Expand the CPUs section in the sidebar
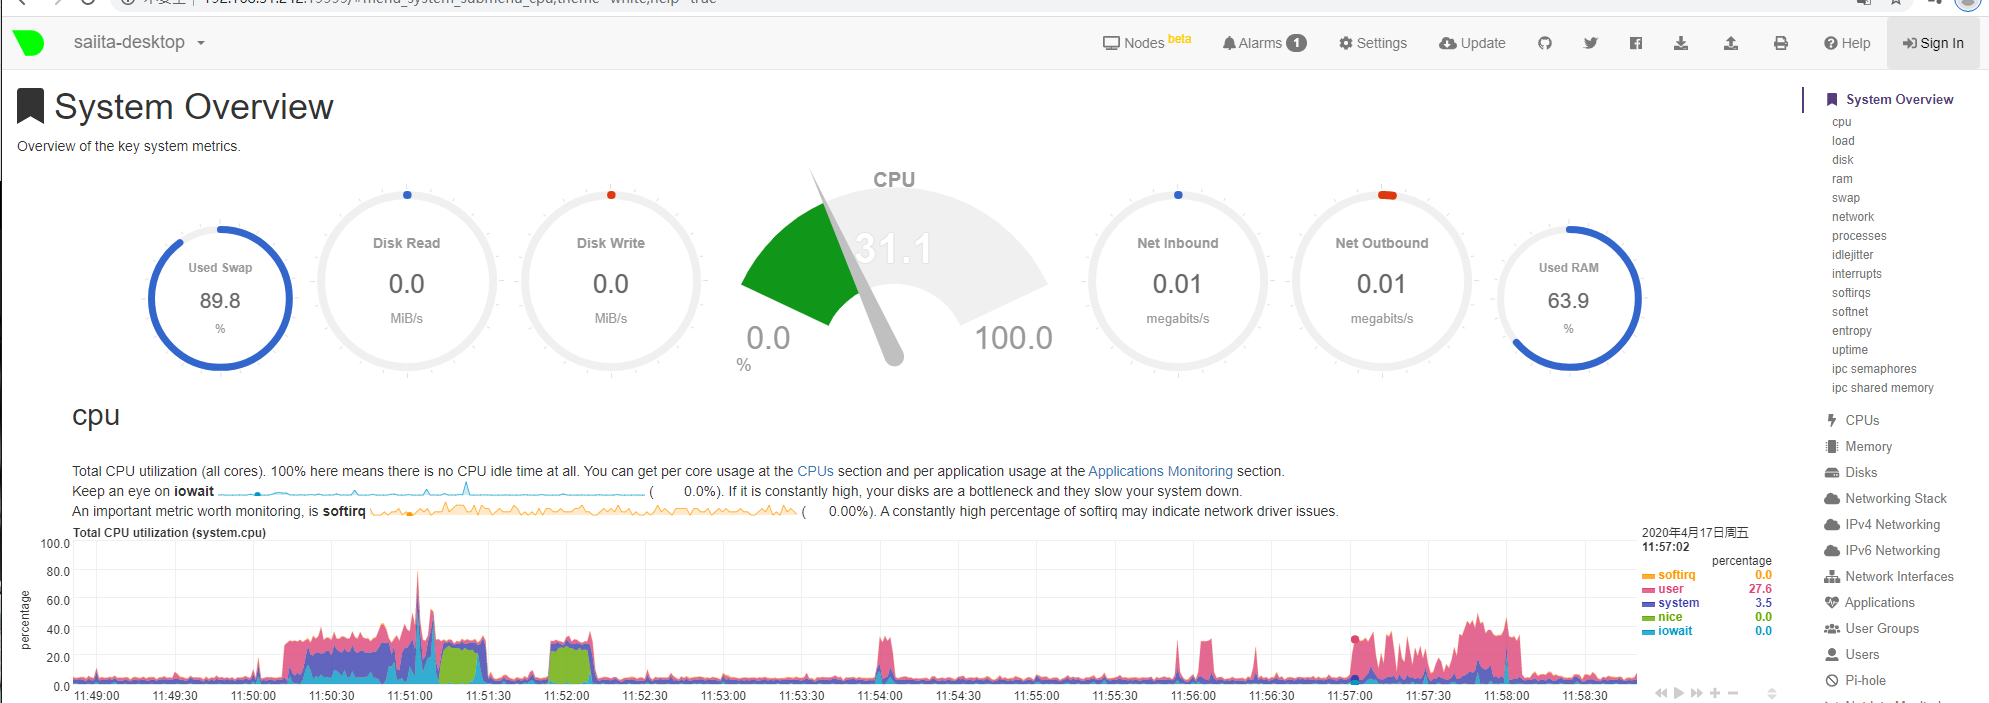The image size is (1989, 703). 1861,421
